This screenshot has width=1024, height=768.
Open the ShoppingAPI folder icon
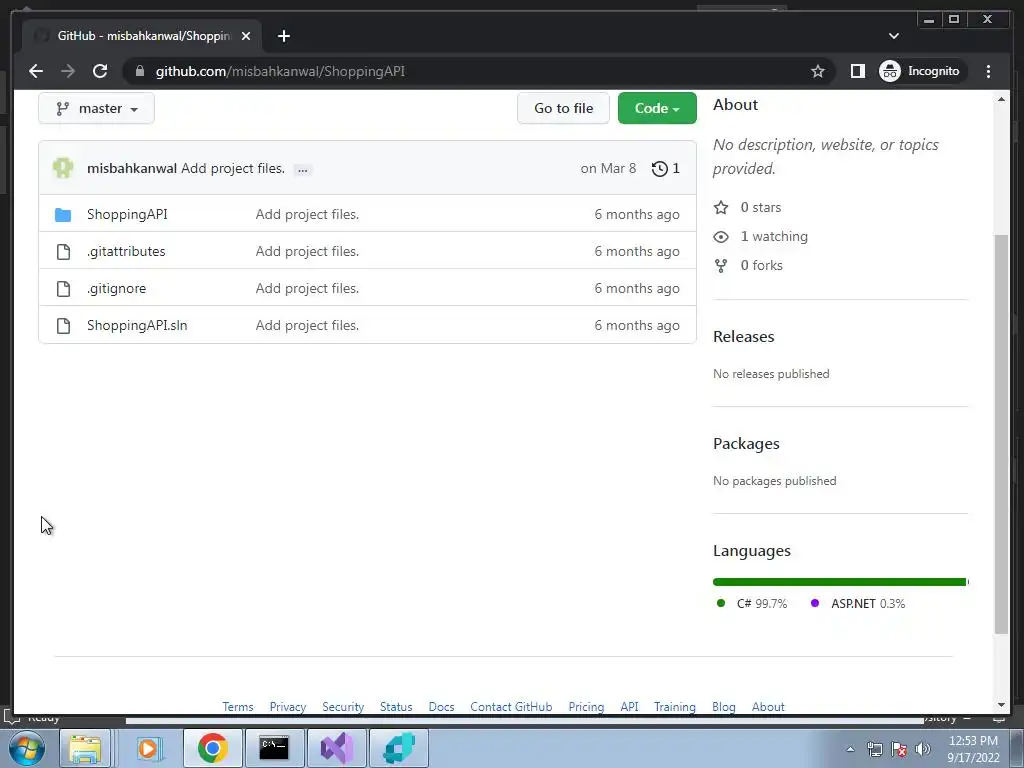click(63, 214)
